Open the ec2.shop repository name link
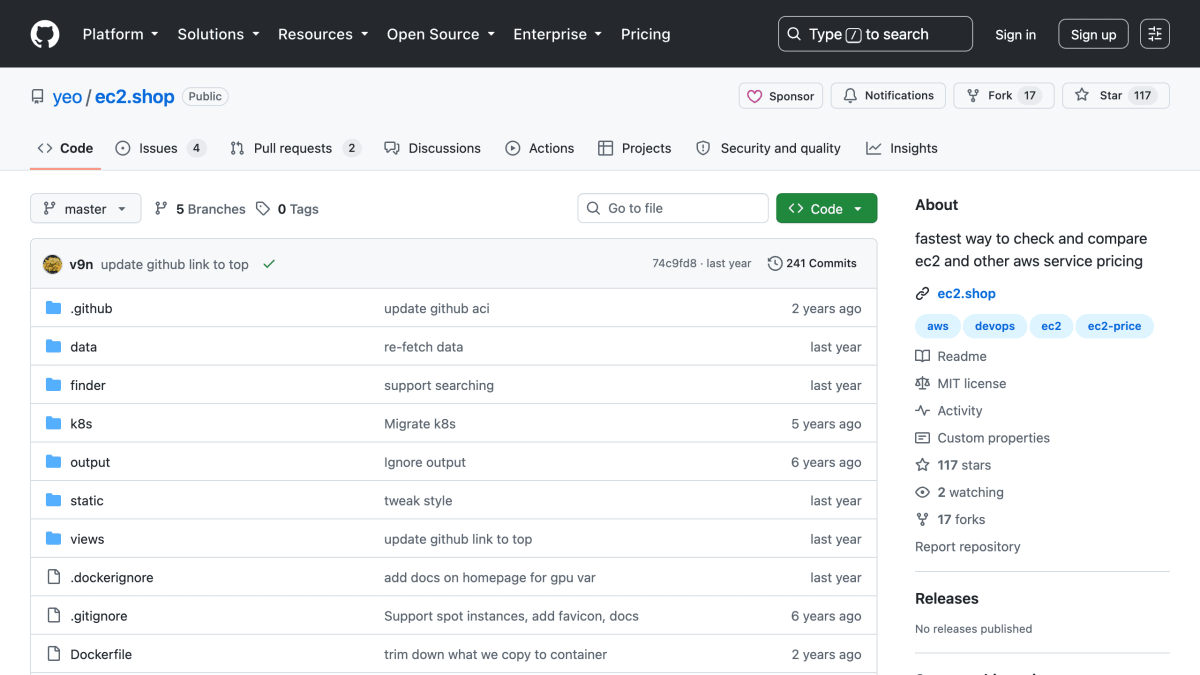The height and width of the screenshot is (675, 1200). click(x=134, y=97)
